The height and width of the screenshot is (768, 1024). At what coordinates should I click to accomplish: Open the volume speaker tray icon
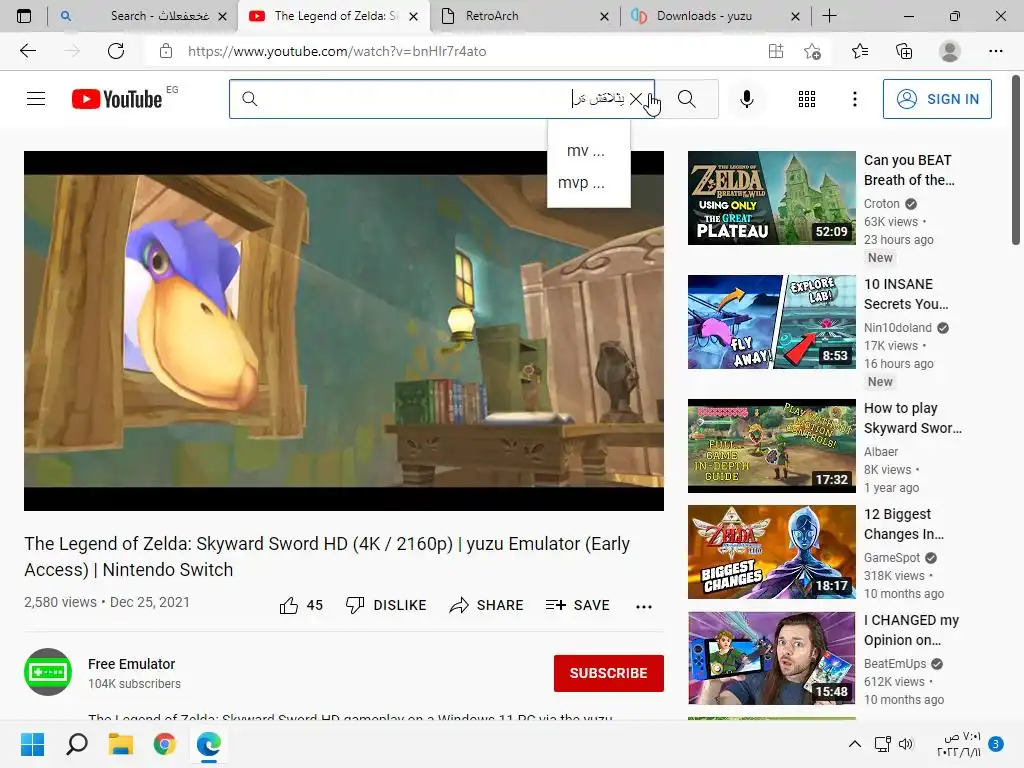(x=906, y=744)
